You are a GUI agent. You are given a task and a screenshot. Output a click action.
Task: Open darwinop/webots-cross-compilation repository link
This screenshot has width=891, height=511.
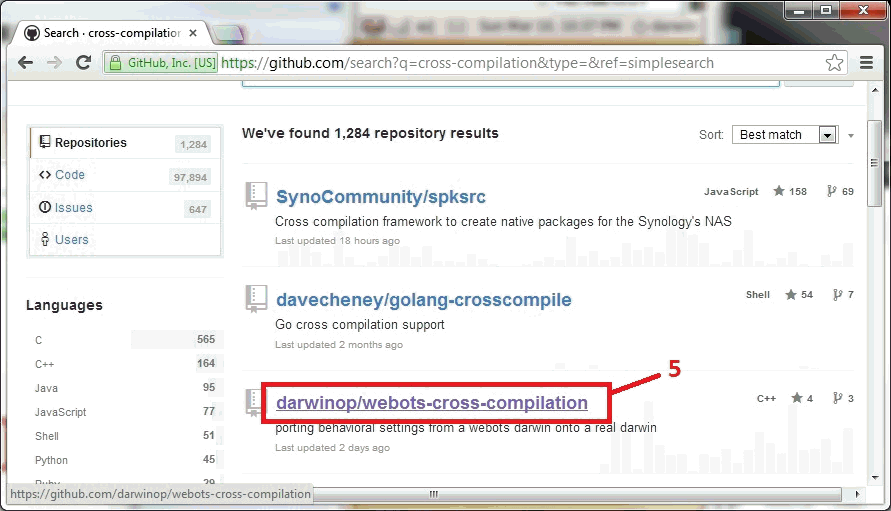click(431, 403)
